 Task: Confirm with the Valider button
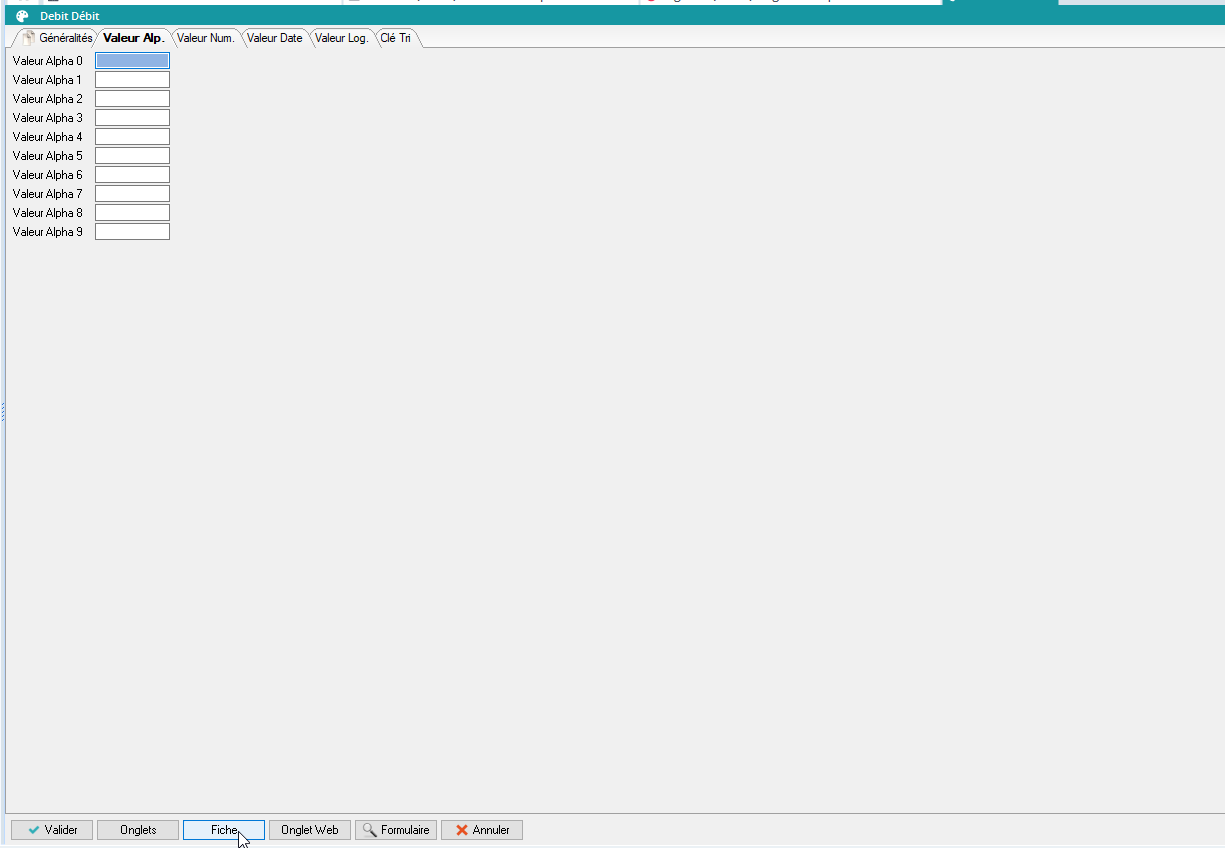pyautogui.click(x=52, y=830)
